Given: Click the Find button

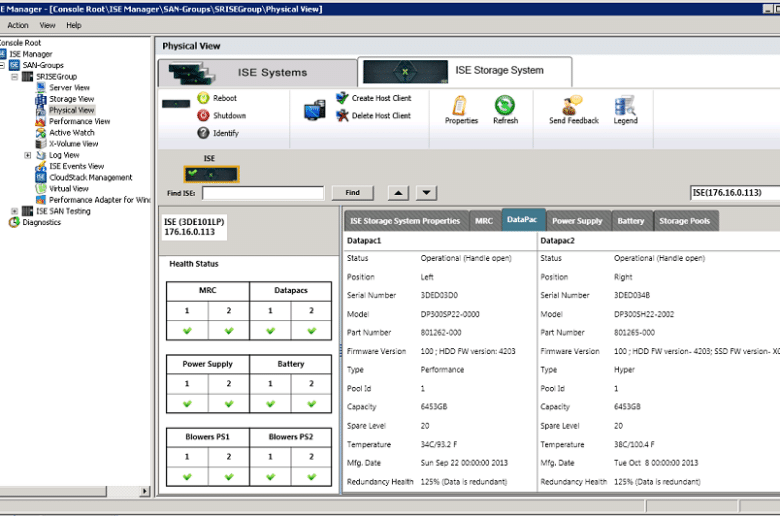Looking at the screenshot, I should (352, 193).
